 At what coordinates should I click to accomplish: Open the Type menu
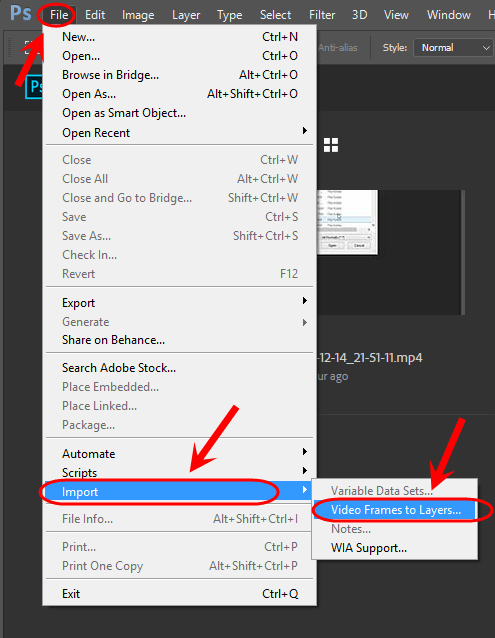[x=229, y=15]
